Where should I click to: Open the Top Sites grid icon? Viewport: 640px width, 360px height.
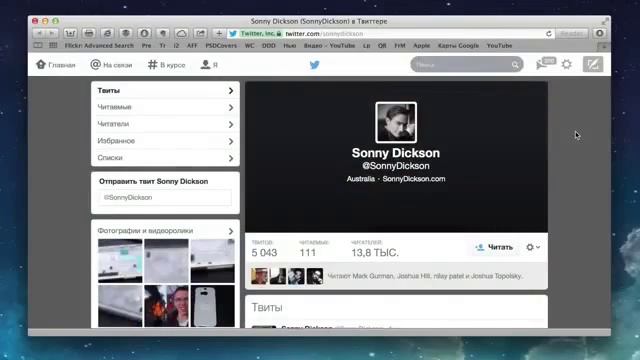point(53,46)
